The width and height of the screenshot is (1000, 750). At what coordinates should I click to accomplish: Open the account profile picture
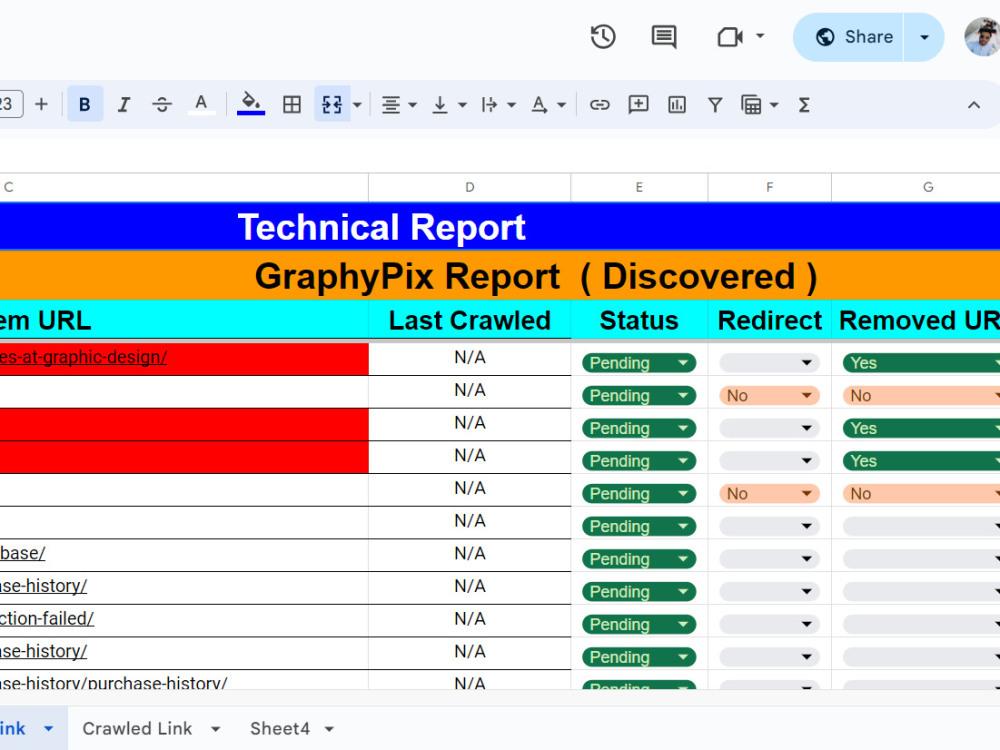pyautogui.click(x=982, y=37)
